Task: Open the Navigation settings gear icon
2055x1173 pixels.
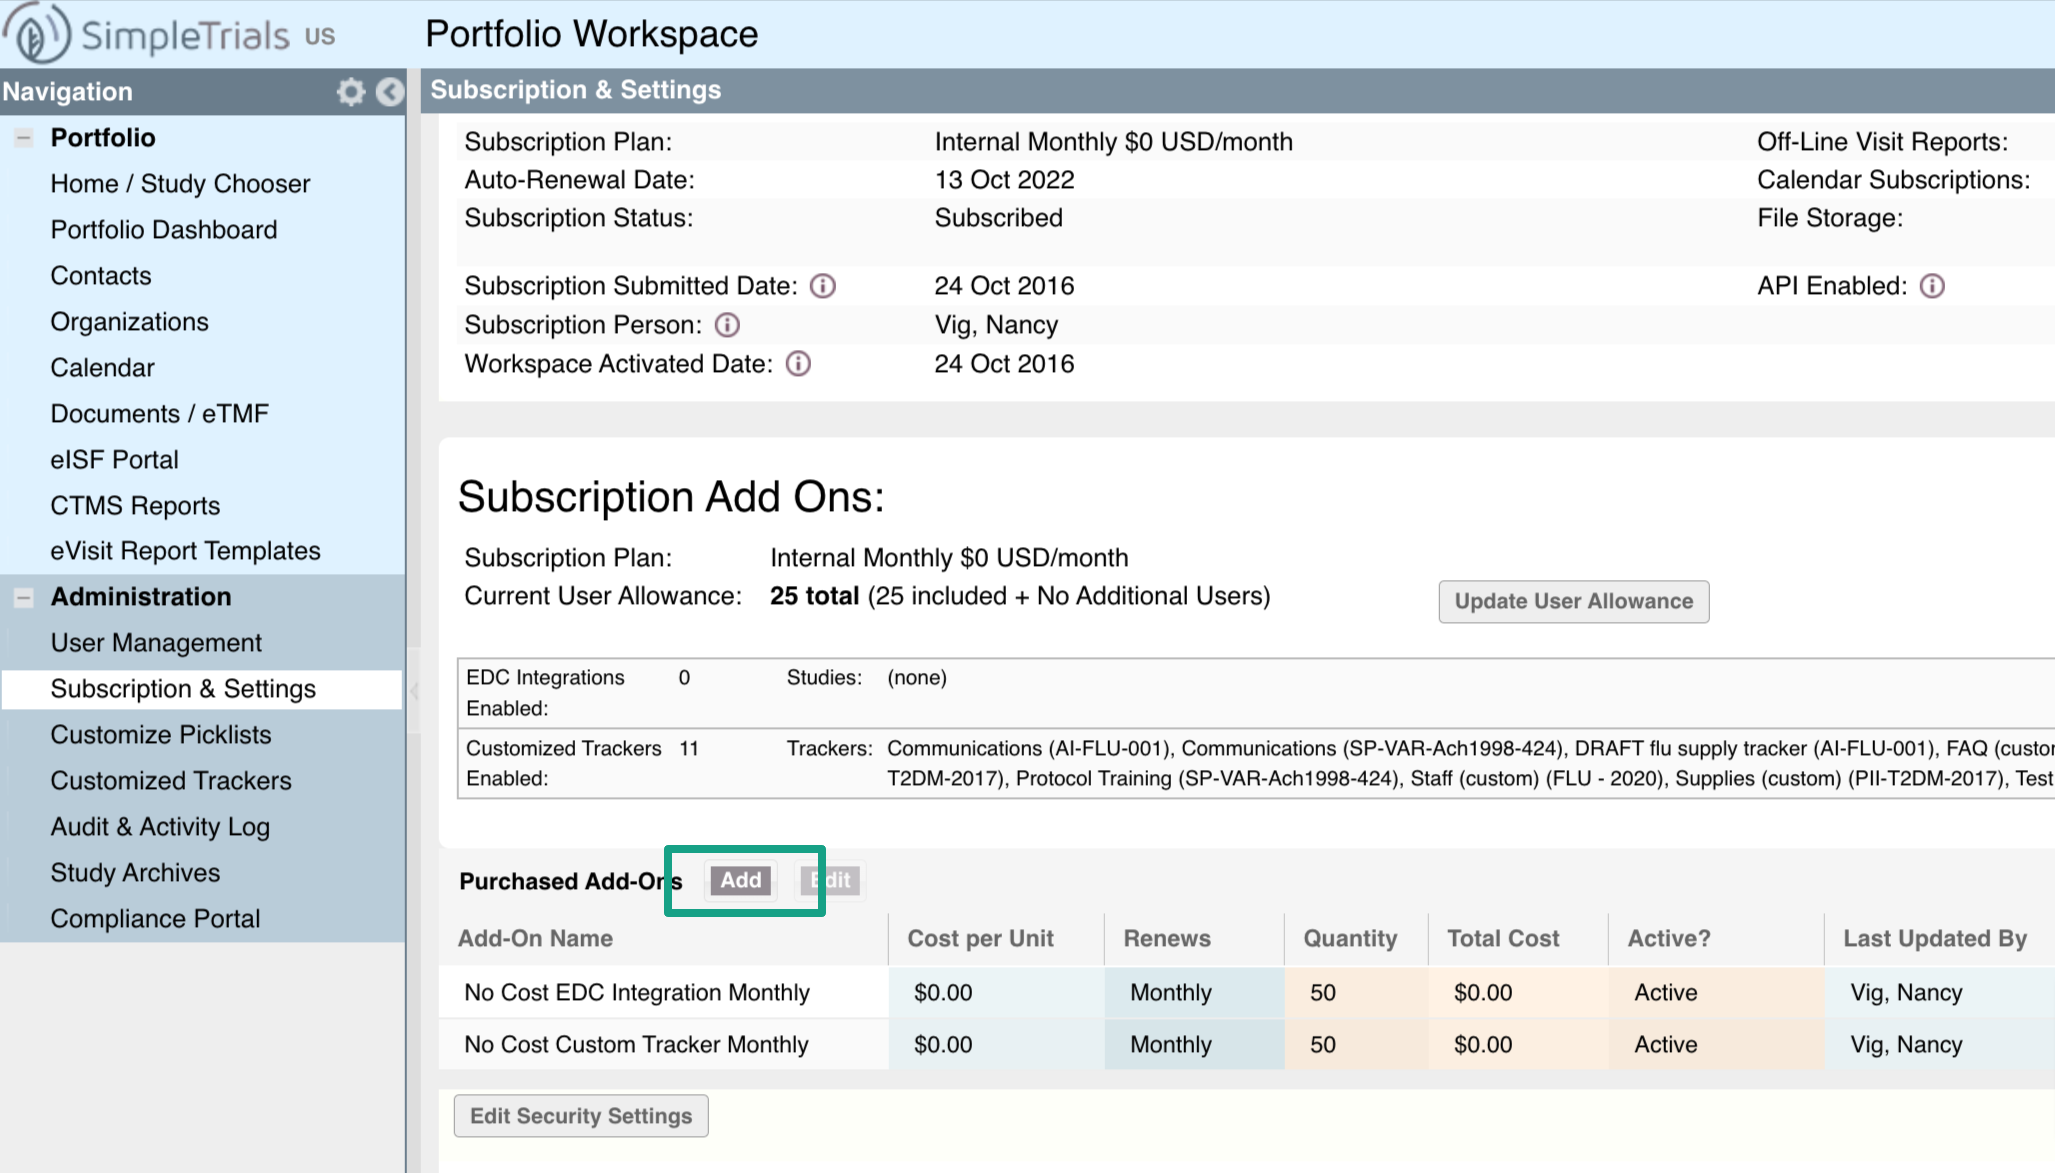Action: coord(350,92)
